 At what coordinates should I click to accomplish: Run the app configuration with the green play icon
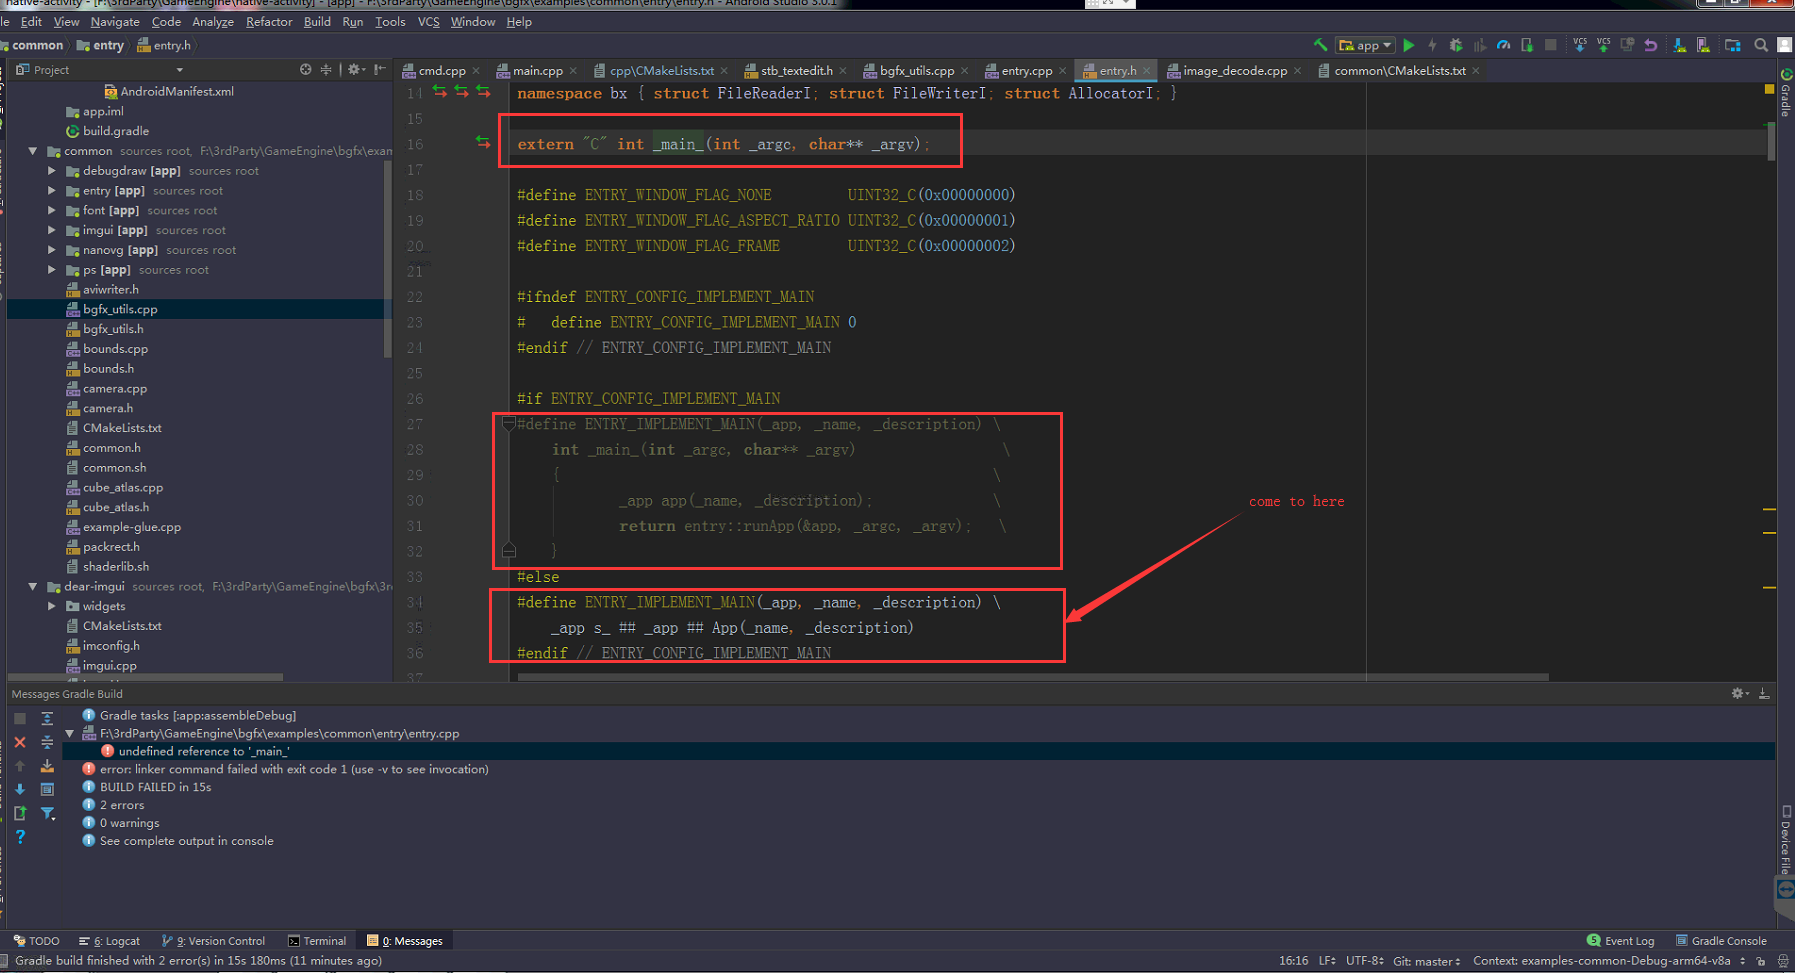click(1409, 44)
